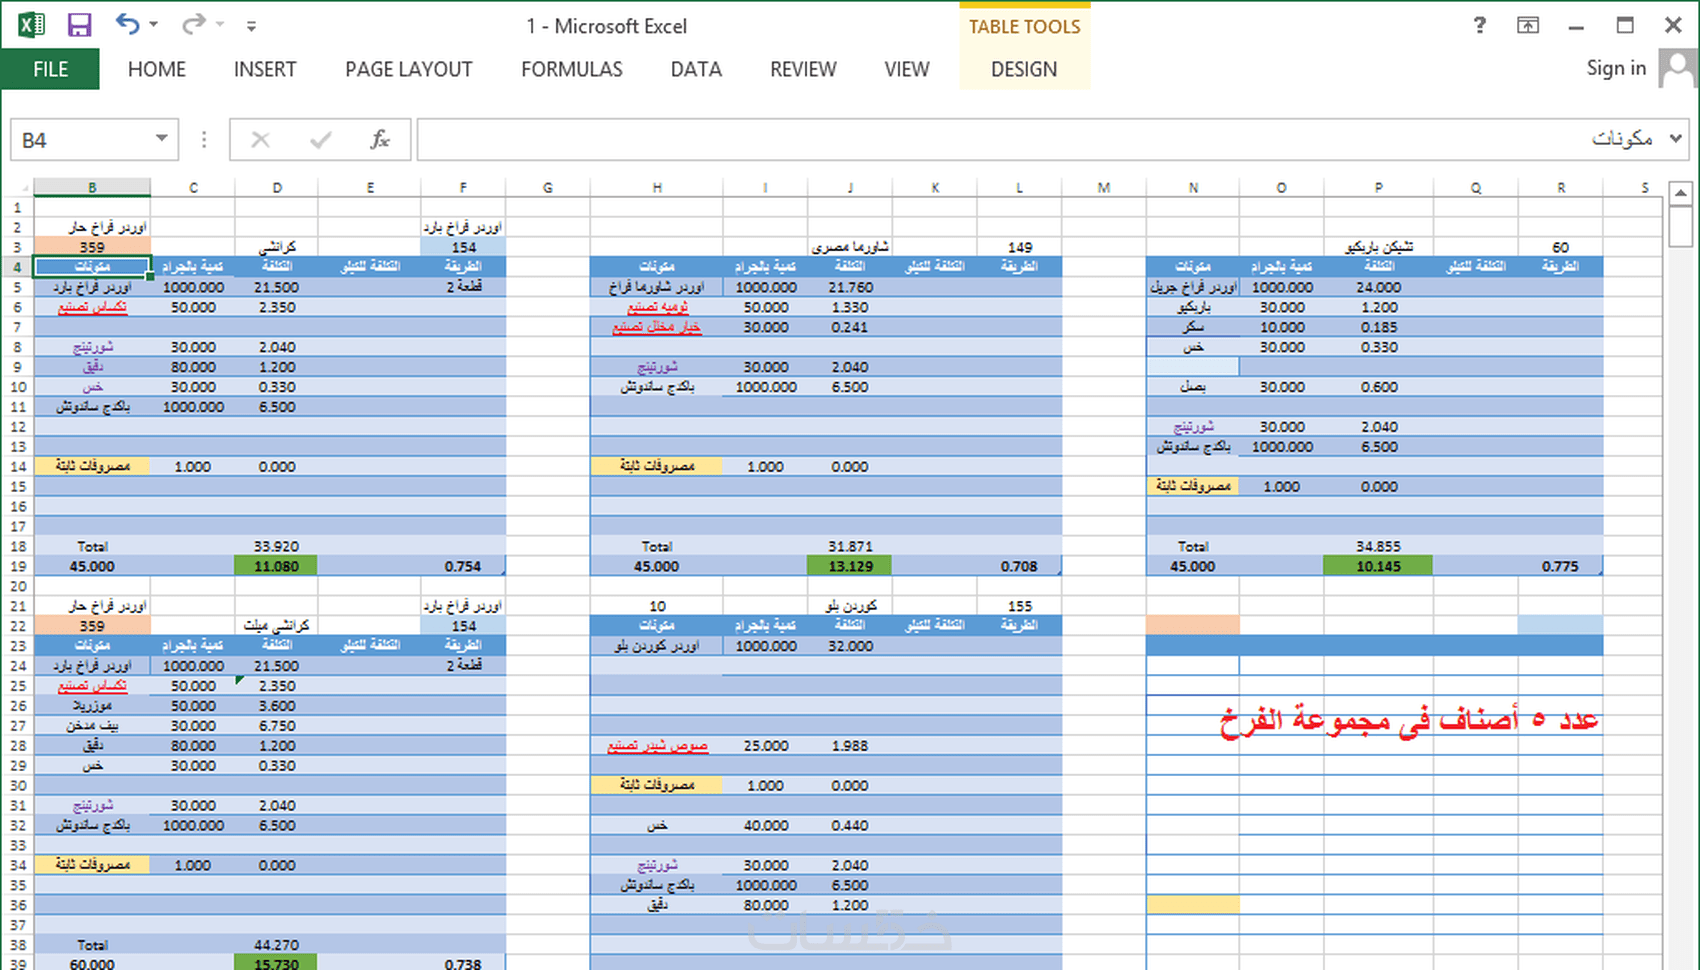Open the REVIEW tab
The height and width of the screenshot is (970, 1700).
point(803,69)
